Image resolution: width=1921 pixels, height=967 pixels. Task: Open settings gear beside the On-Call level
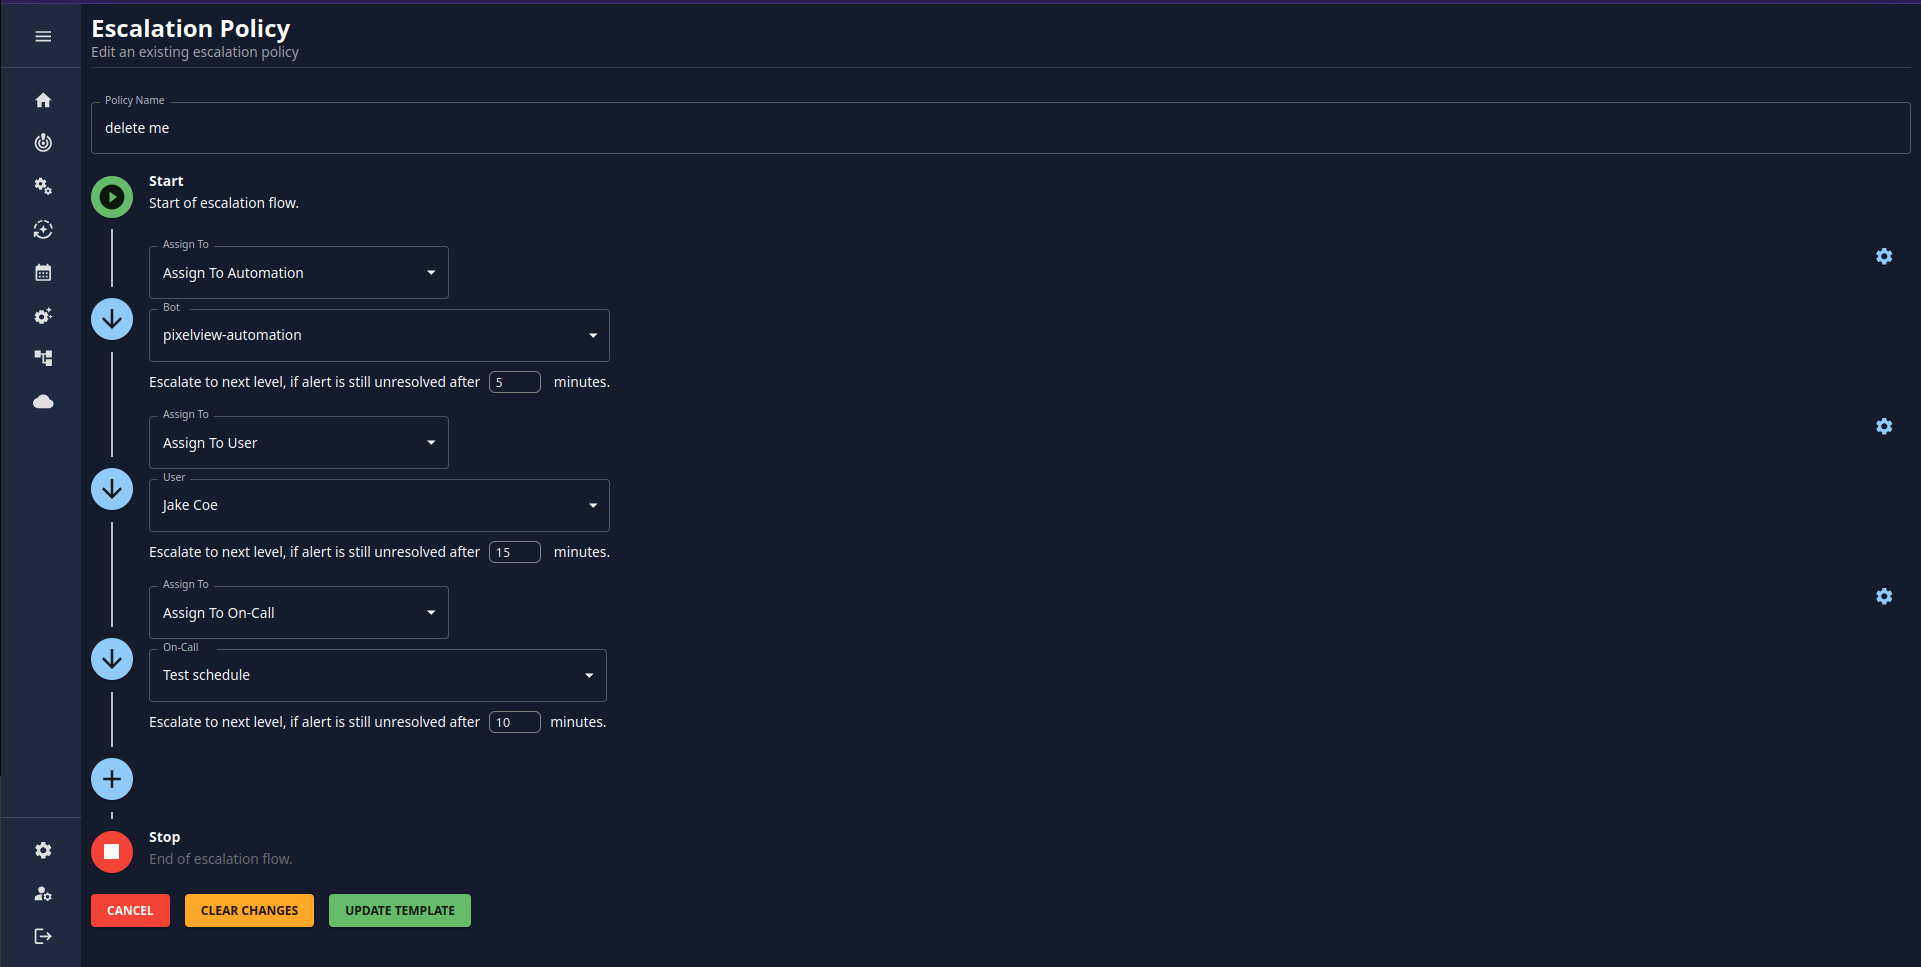[x=1884, y=596]
